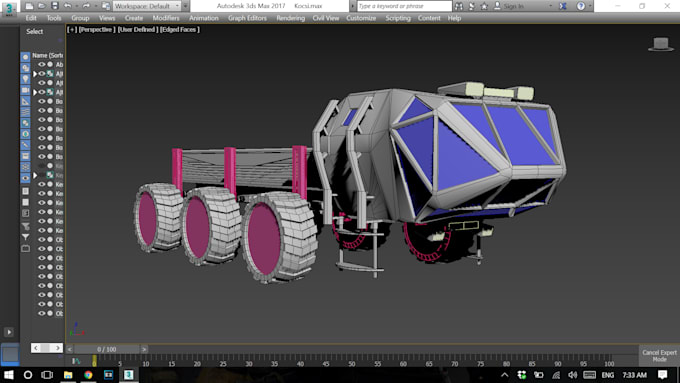Redo the last undone operation
Screen dimensions: 680x383
[x=85, y=6]
